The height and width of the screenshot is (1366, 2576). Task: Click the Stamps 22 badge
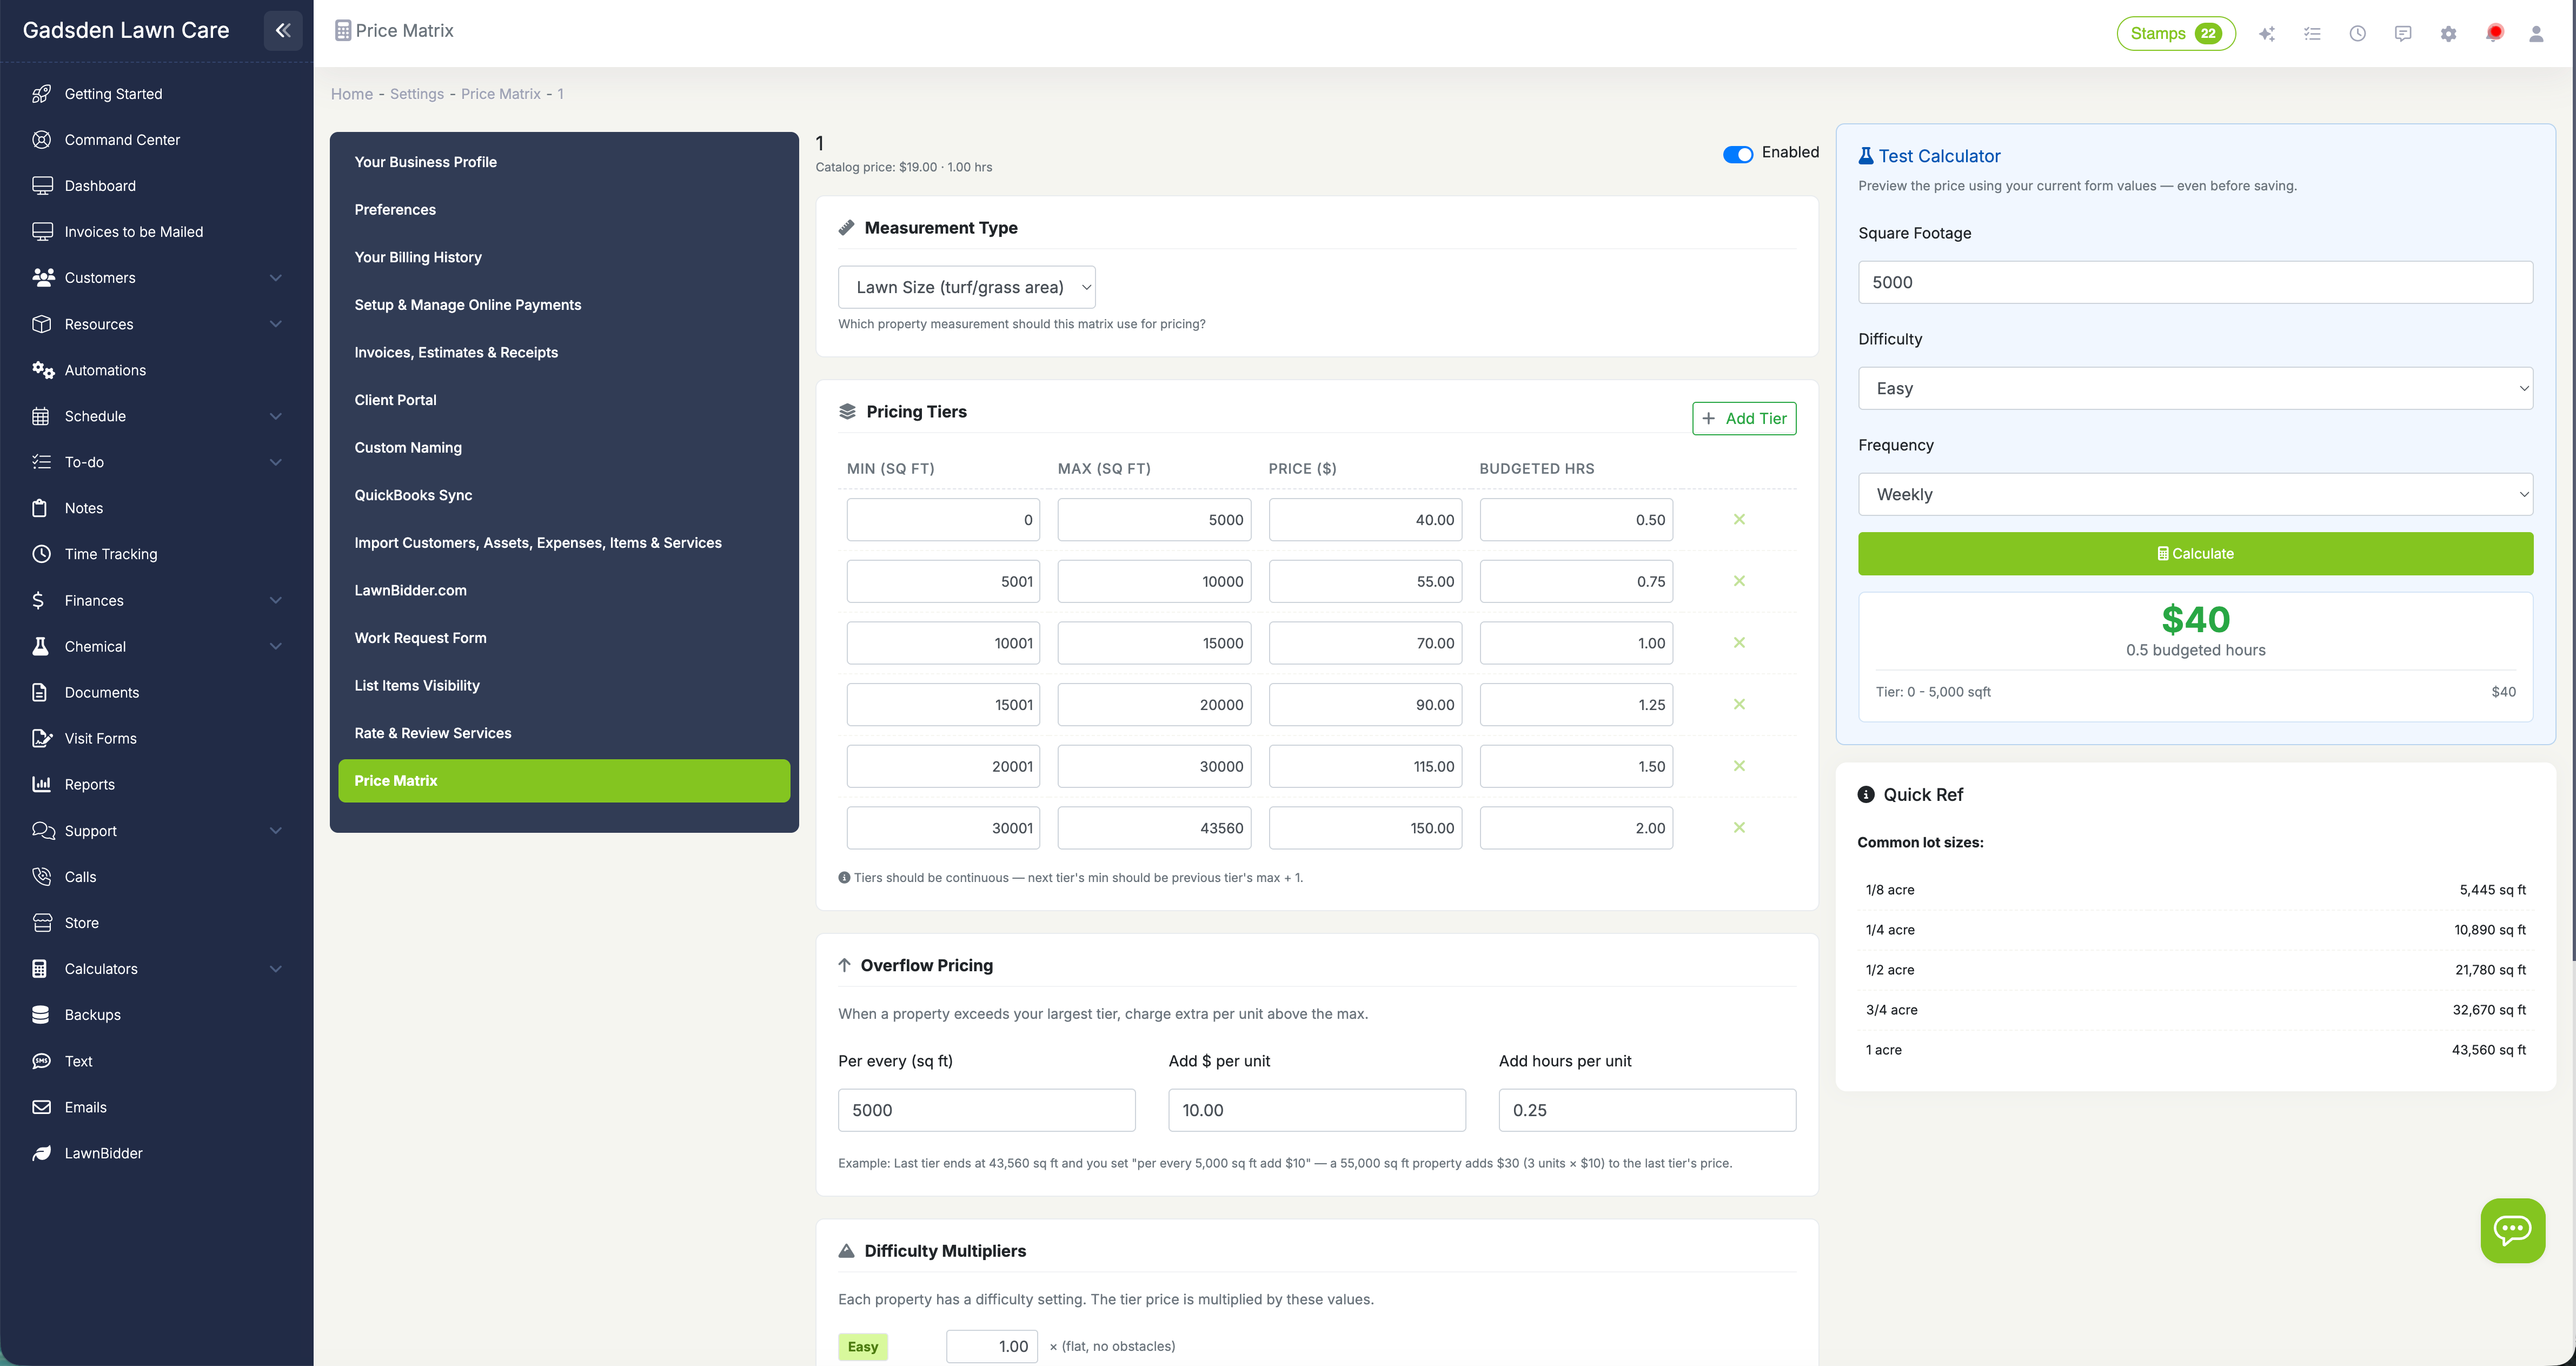pos(2176,32)
